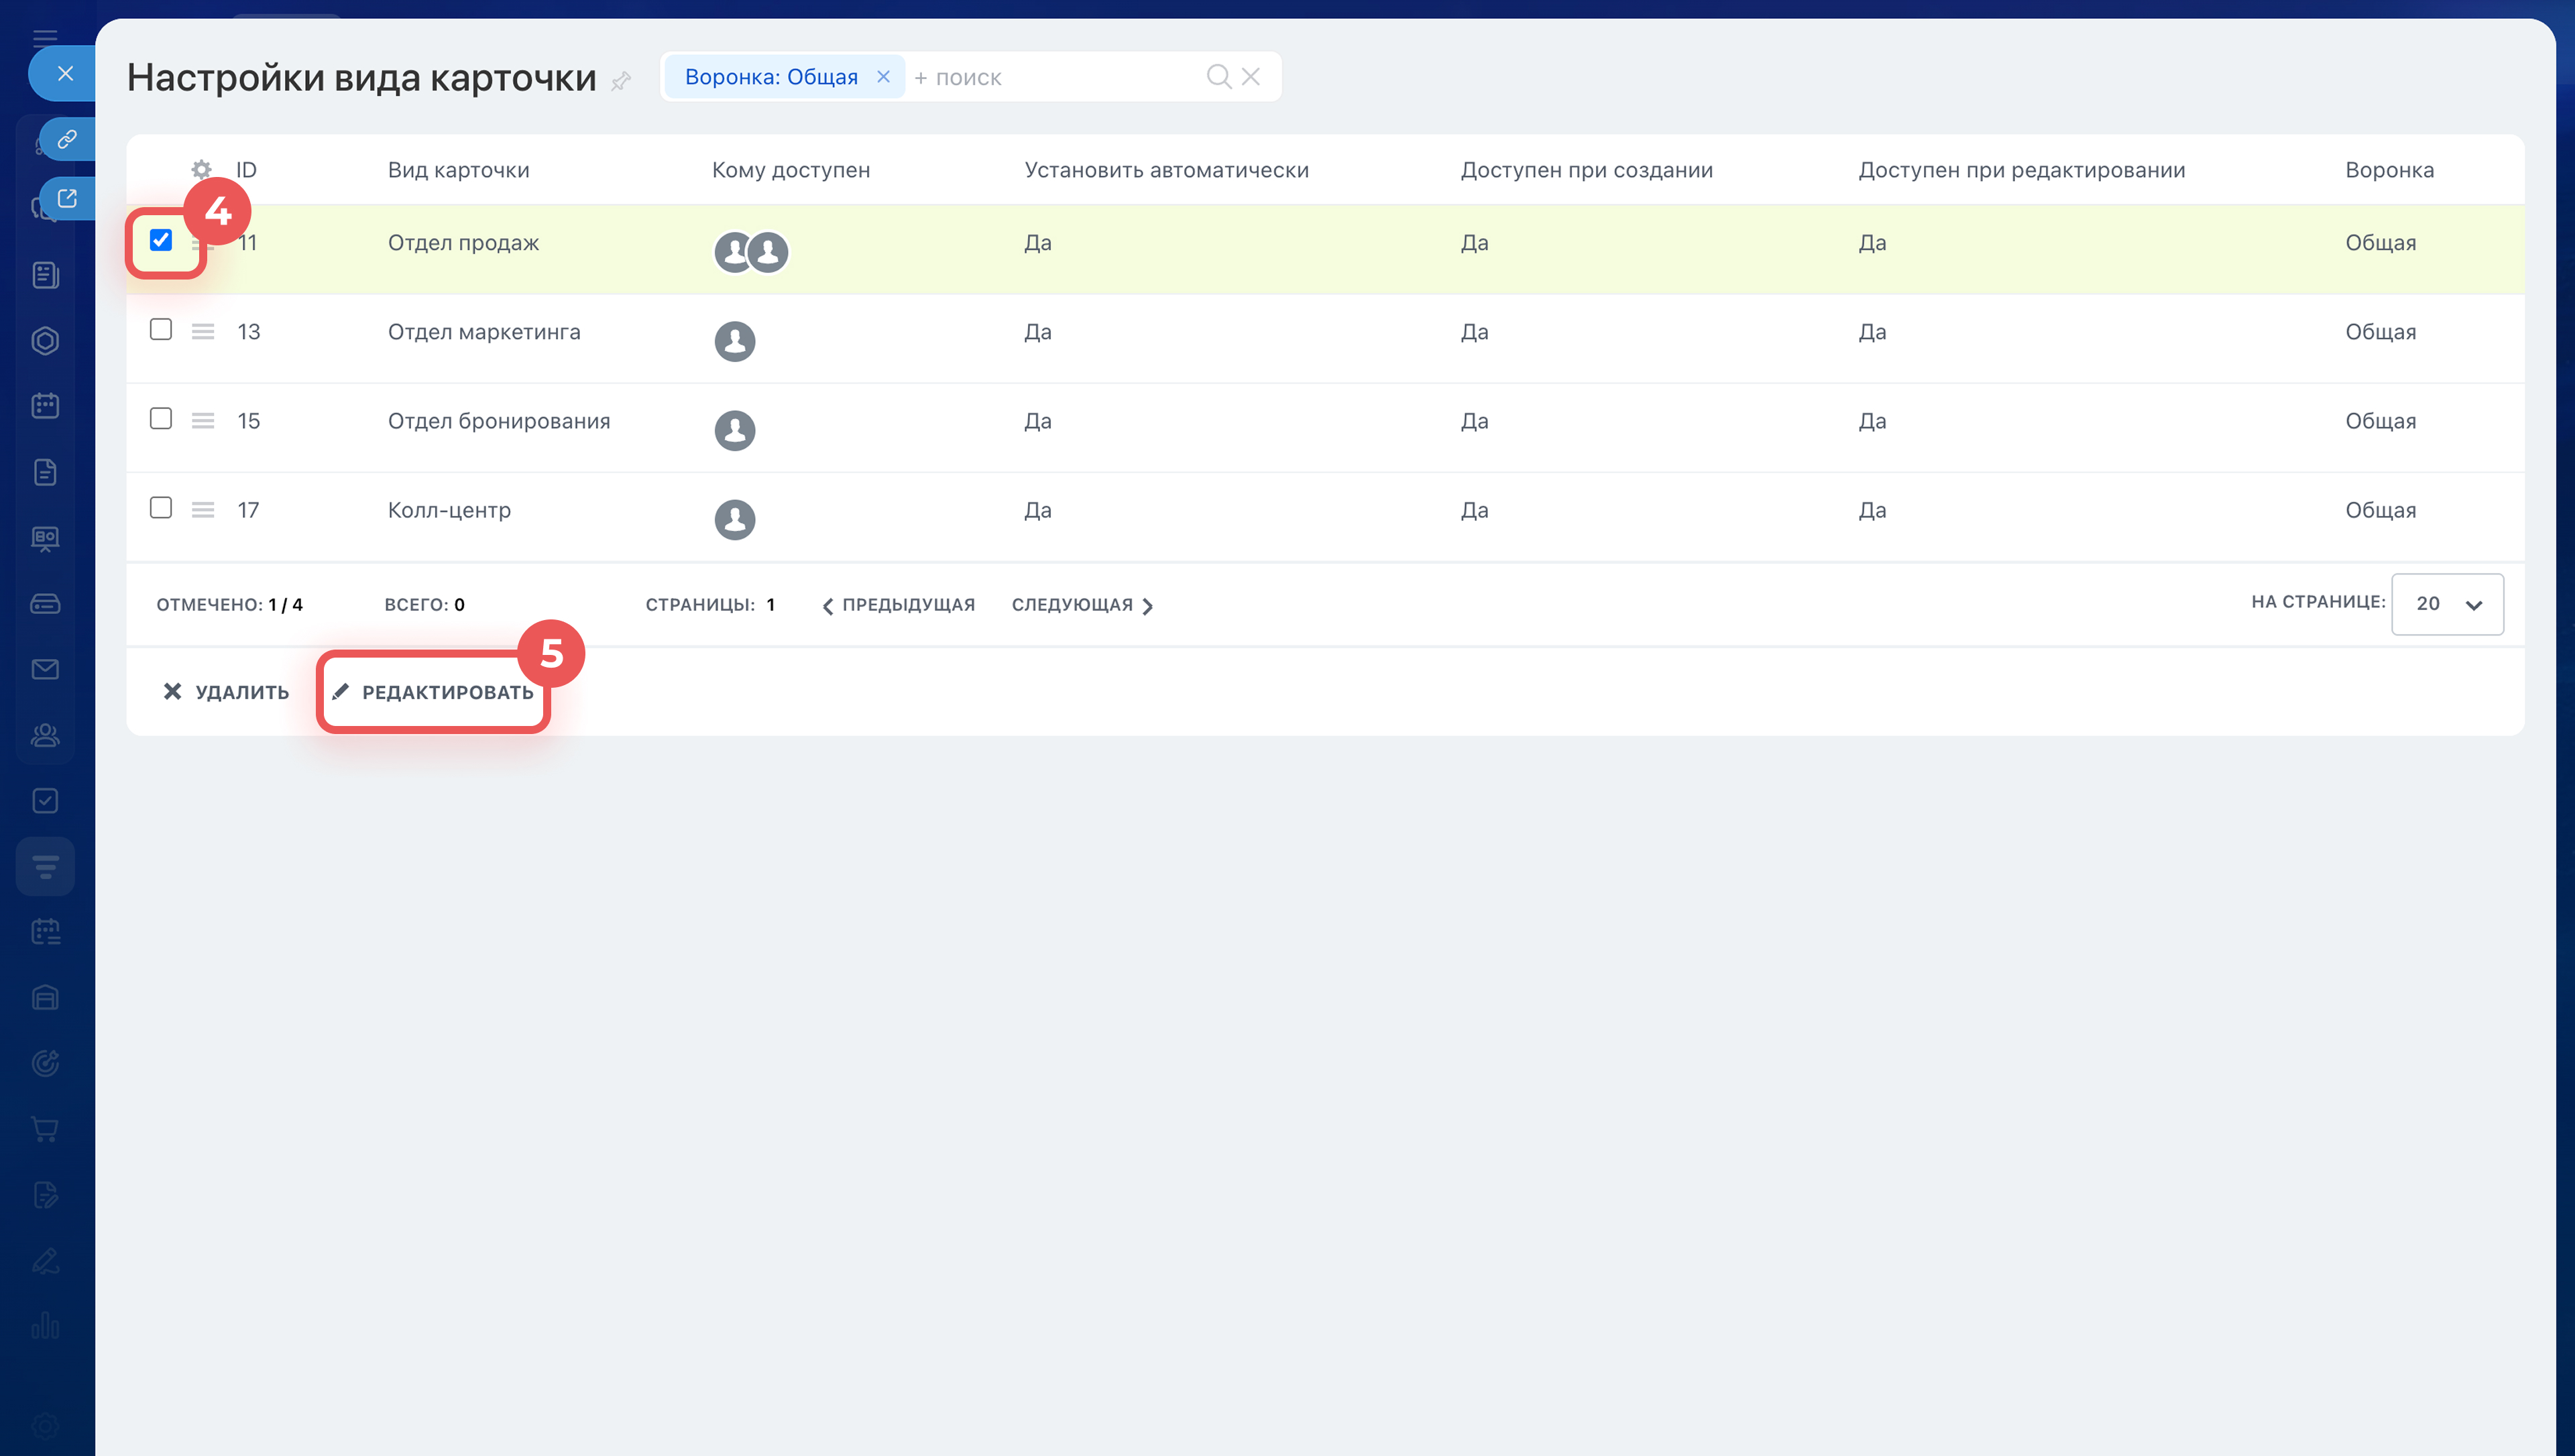Viewport: 2575px width, 1456px height.
Task: Click the pin icon beside page title
Action: point(621,80)
